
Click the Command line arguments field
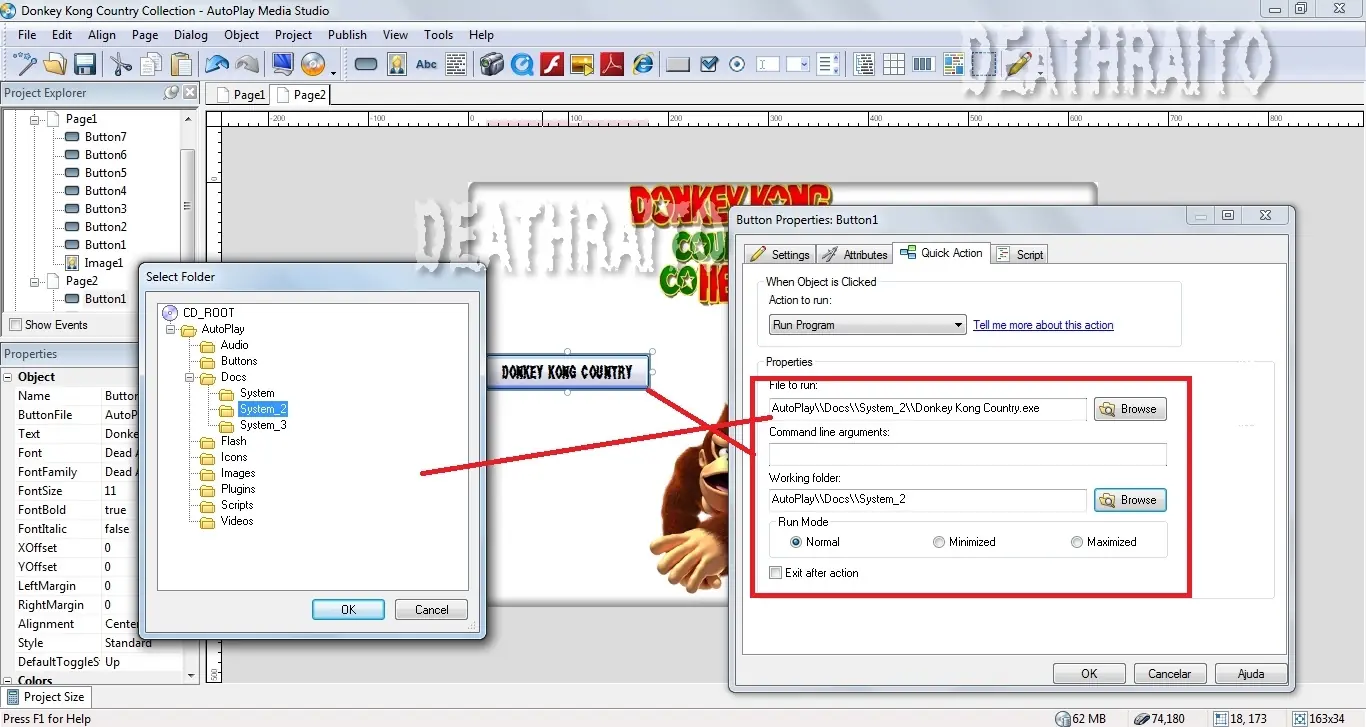click(x=967, y=454)
